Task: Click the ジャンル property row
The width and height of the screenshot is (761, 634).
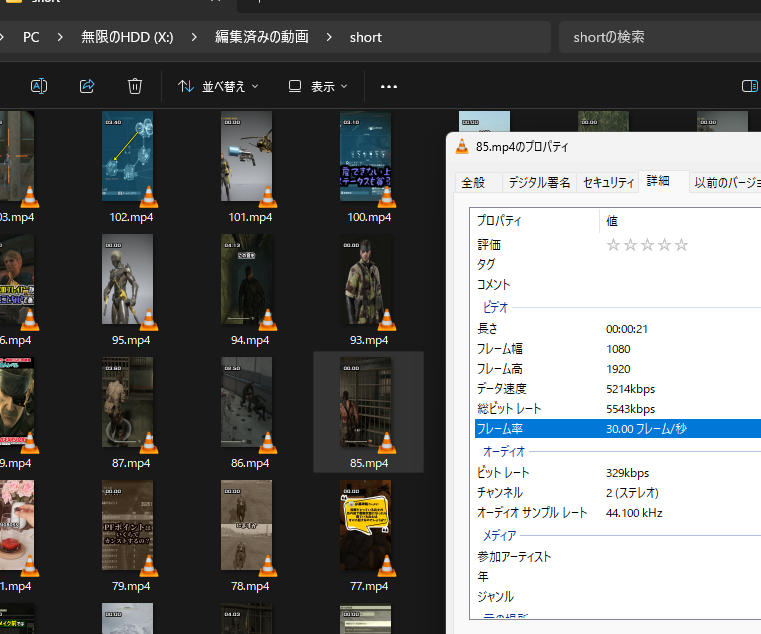Action: point(618,597)
